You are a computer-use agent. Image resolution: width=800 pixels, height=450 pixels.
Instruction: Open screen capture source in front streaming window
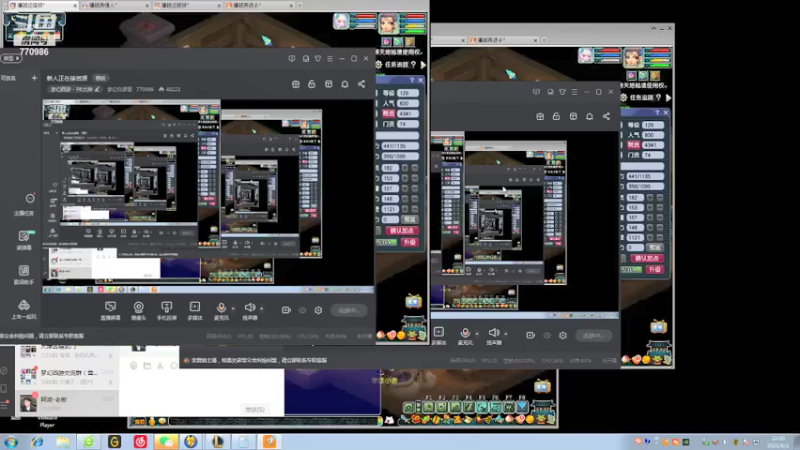(110, 310)
